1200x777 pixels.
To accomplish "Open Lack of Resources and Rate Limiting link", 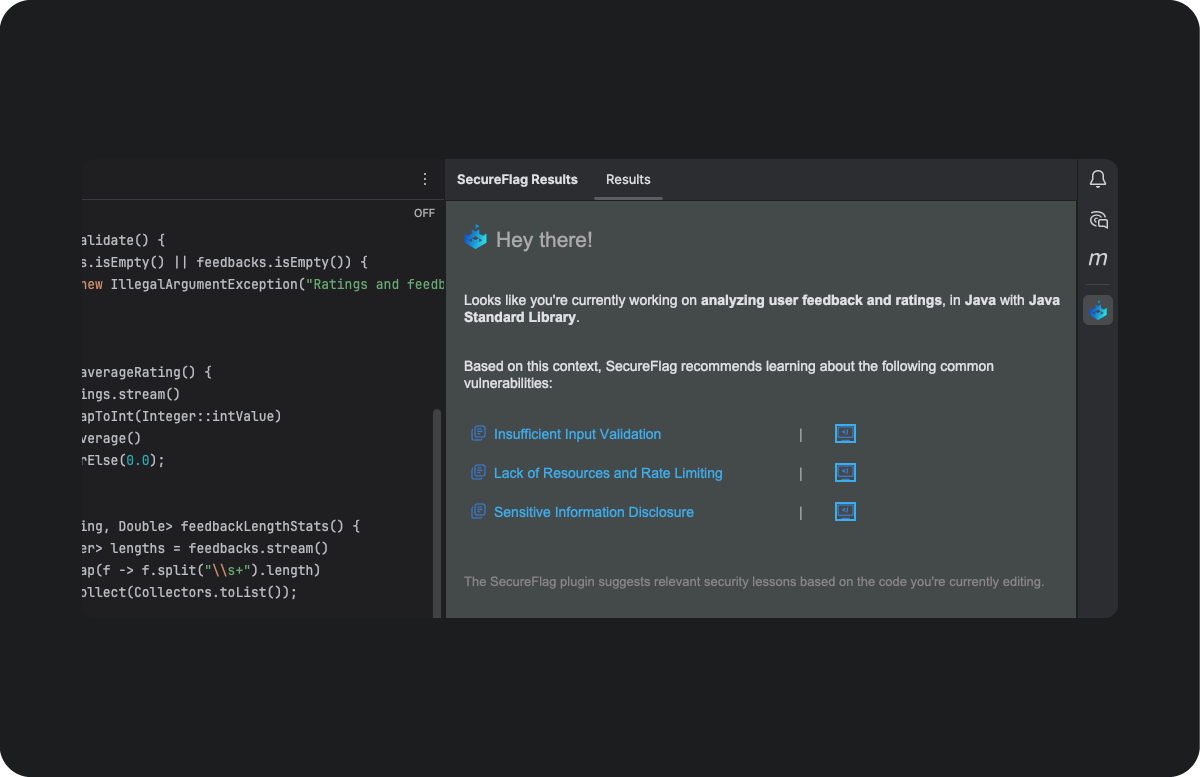I will pyautogui.click(x=608, y=473).
